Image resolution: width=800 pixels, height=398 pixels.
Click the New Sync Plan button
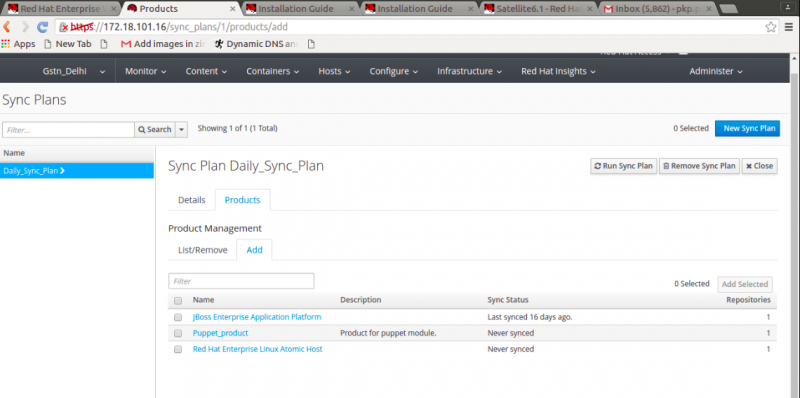747,129
